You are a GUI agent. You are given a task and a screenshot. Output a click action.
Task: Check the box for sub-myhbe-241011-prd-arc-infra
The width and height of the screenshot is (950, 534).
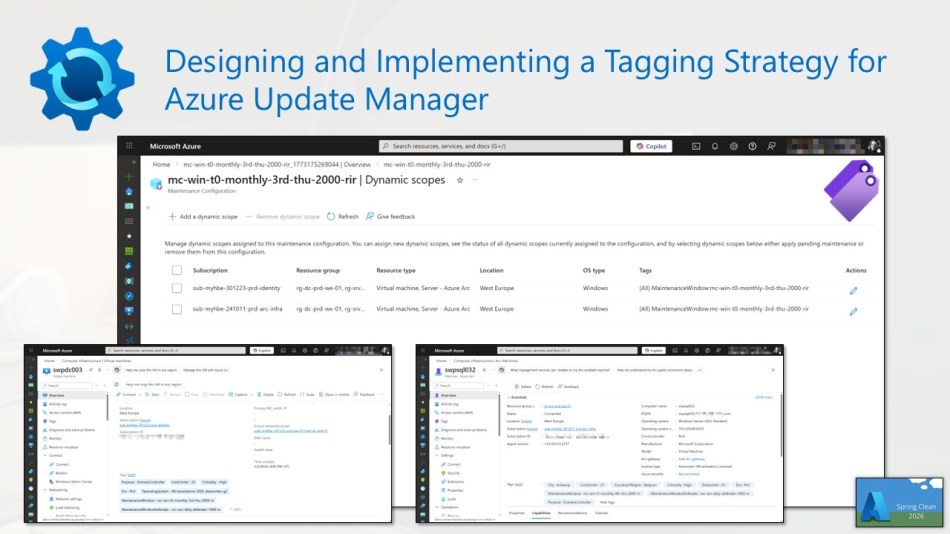(x=176, y=310)
